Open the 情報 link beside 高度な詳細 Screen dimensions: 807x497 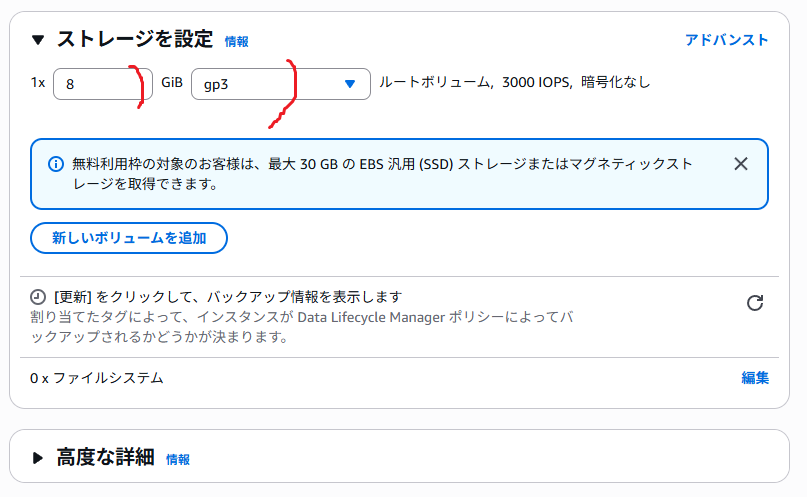tap(178, 460)
